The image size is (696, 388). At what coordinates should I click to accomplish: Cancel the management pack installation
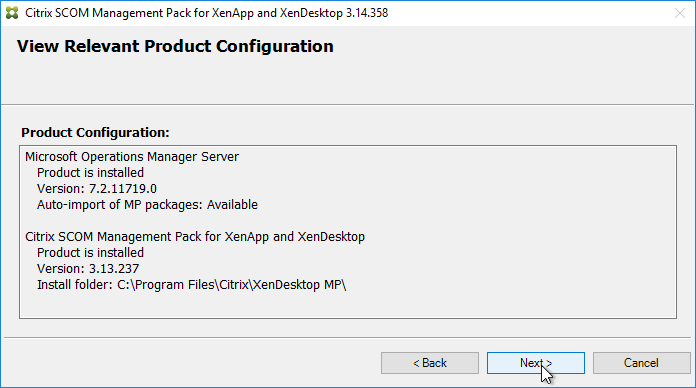click(641, 363)
